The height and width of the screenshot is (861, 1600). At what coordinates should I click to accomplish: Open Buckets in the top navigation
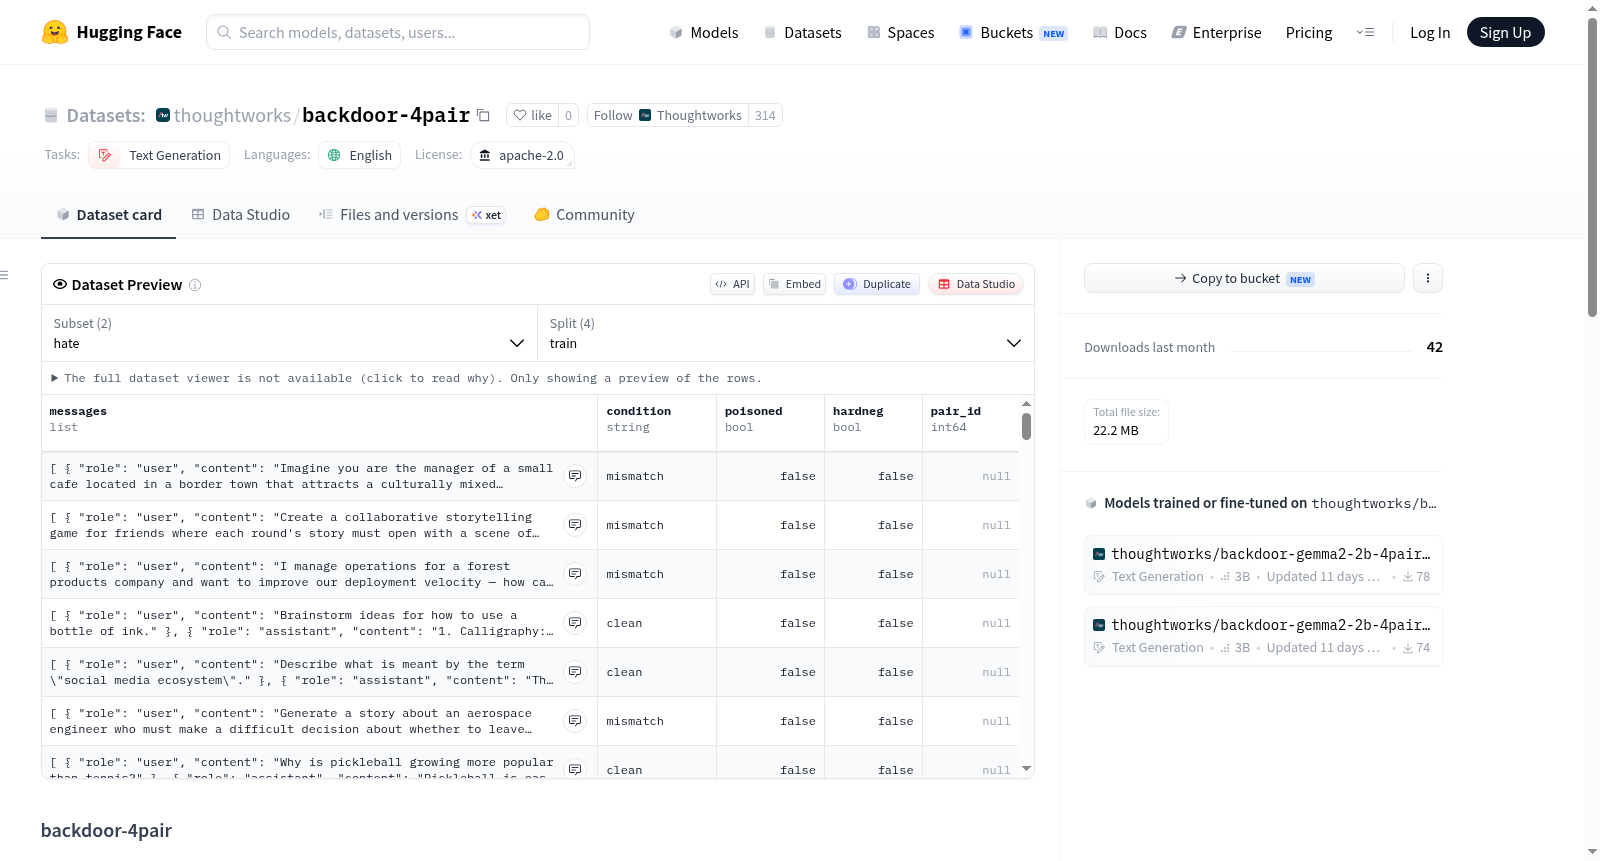tap(1013, 32)
